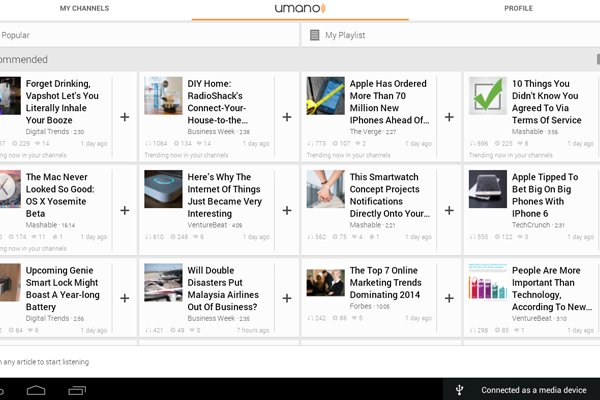Screen dimensions: 600x400
Task: Open the Profile tab
Action: tap(518, 8)
